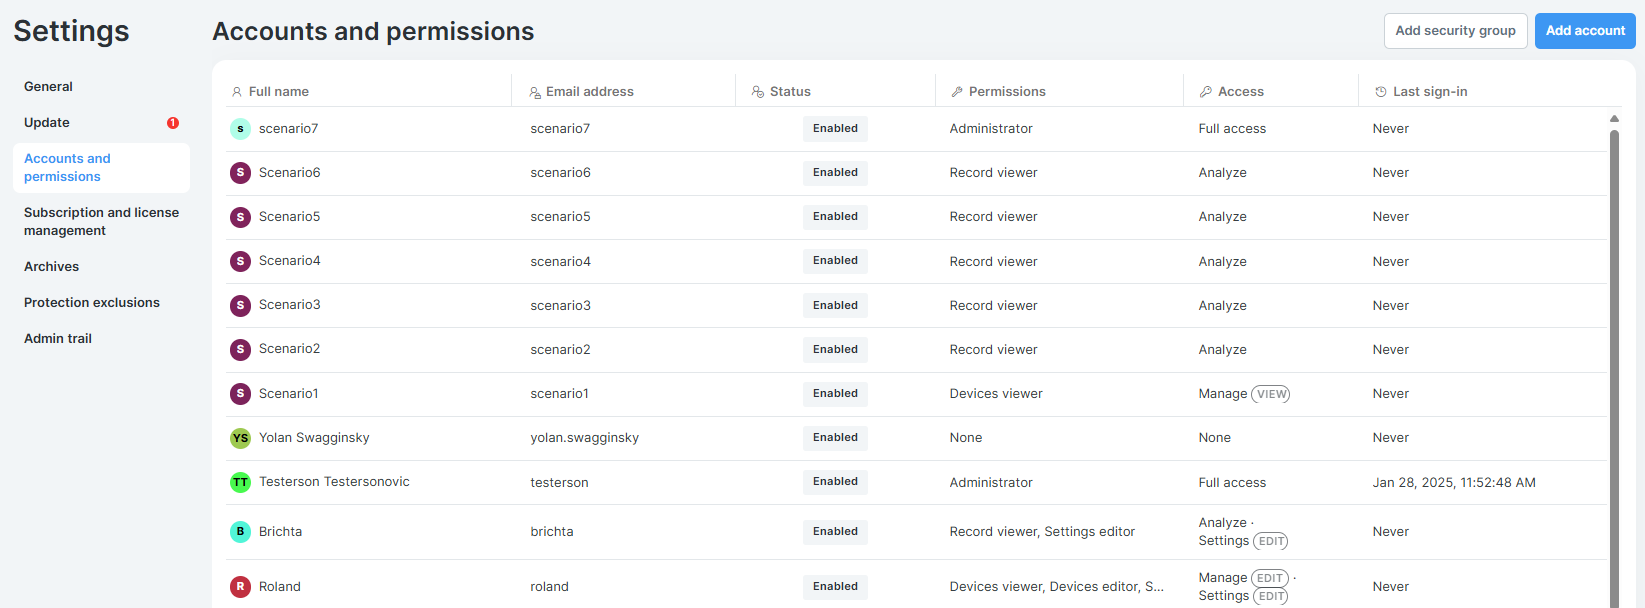Viewport: 1645px width, 608px height.
Task: Click the icon beside Status header
Action: click(758, 92)
